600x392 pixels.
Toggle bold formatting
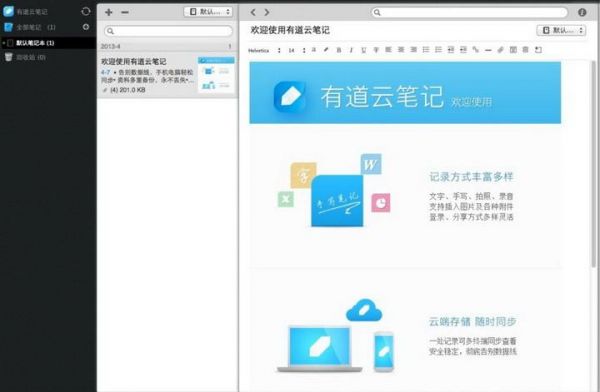(x=339, y=50)
